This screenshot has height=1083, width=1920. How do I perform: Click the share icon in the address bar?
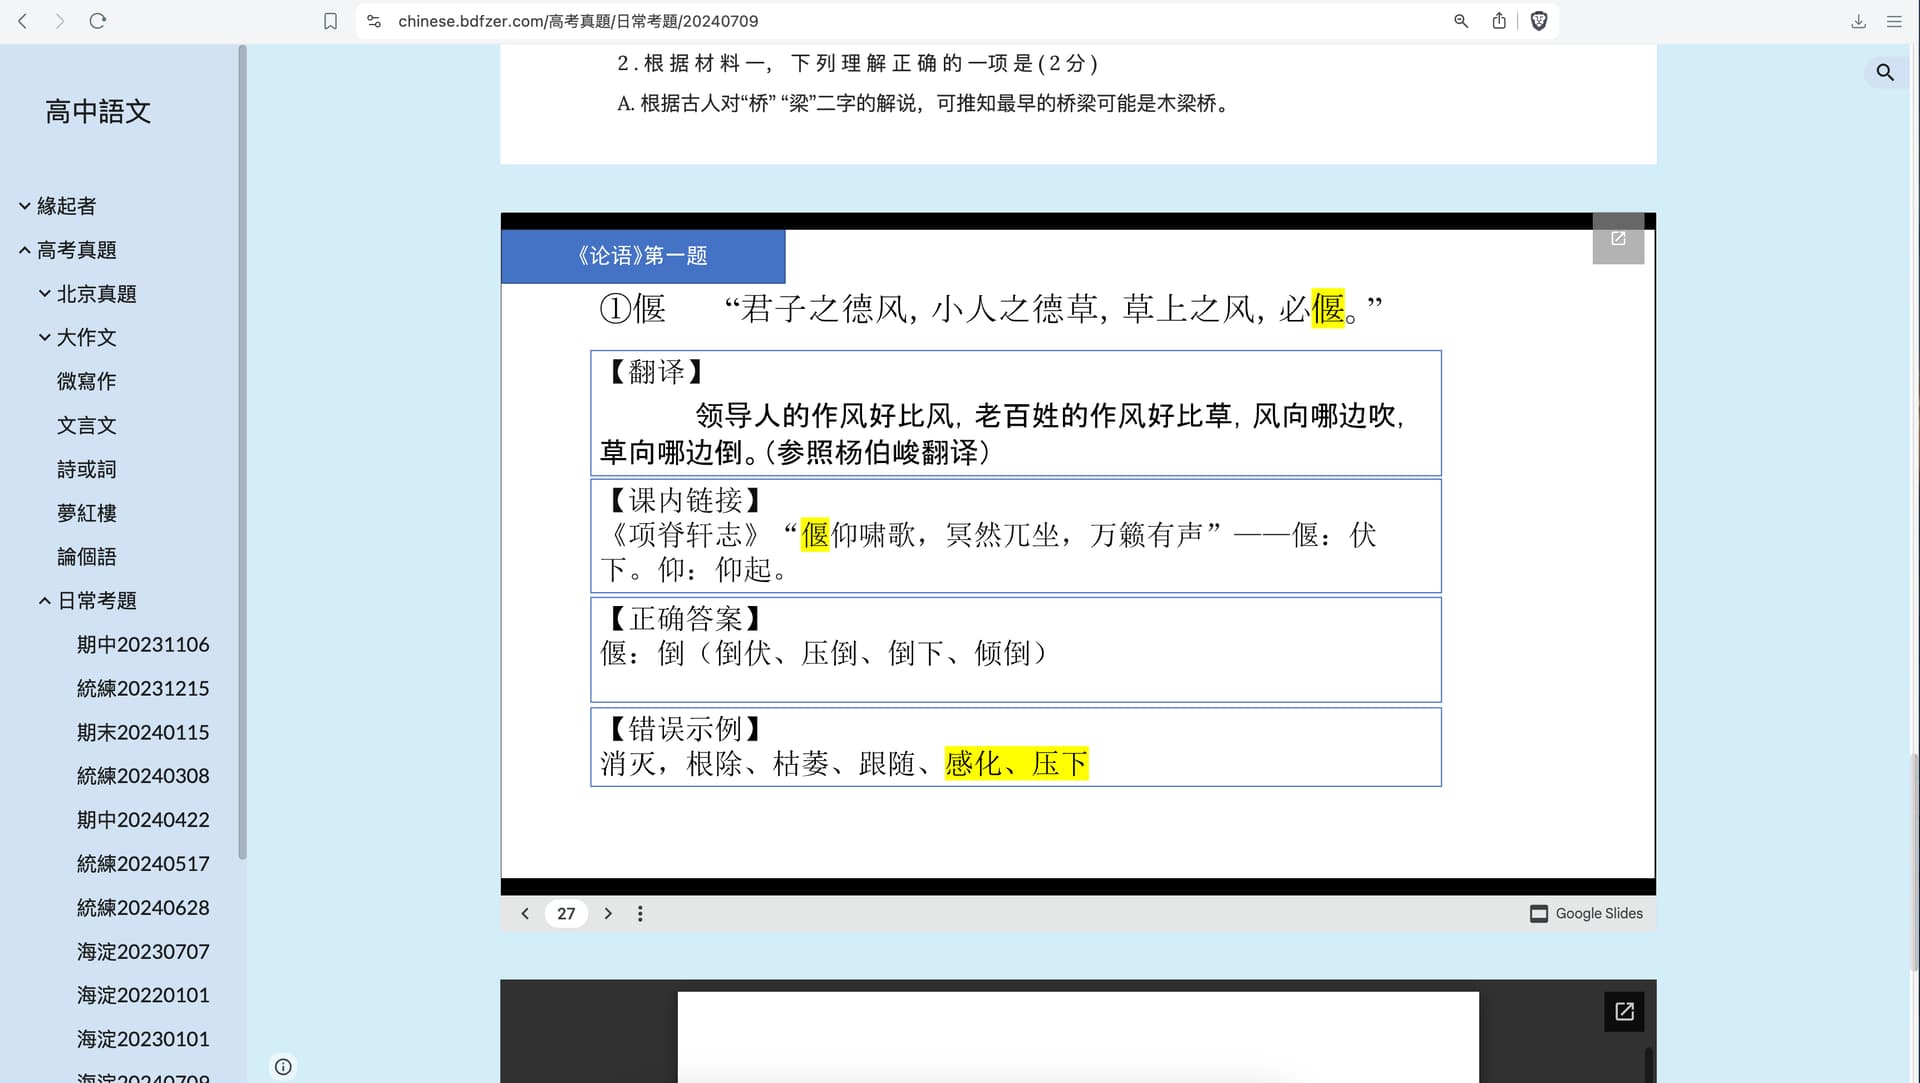(1499, 21)
